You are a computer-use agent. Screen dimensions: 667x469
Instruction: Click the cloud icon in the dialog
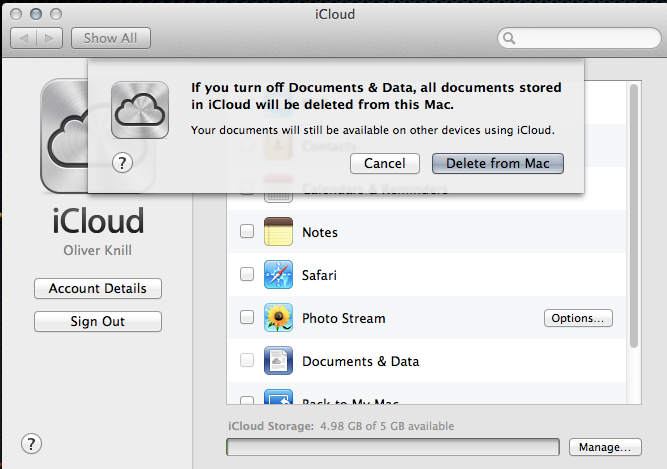[x=139, y=109]
